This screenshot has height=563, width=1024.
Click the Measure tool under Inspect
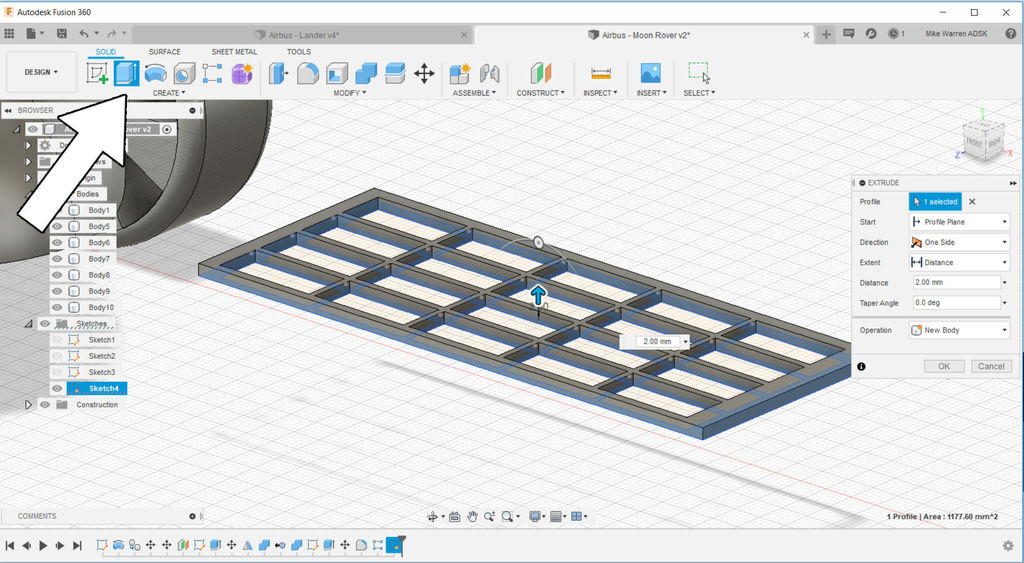600,74
